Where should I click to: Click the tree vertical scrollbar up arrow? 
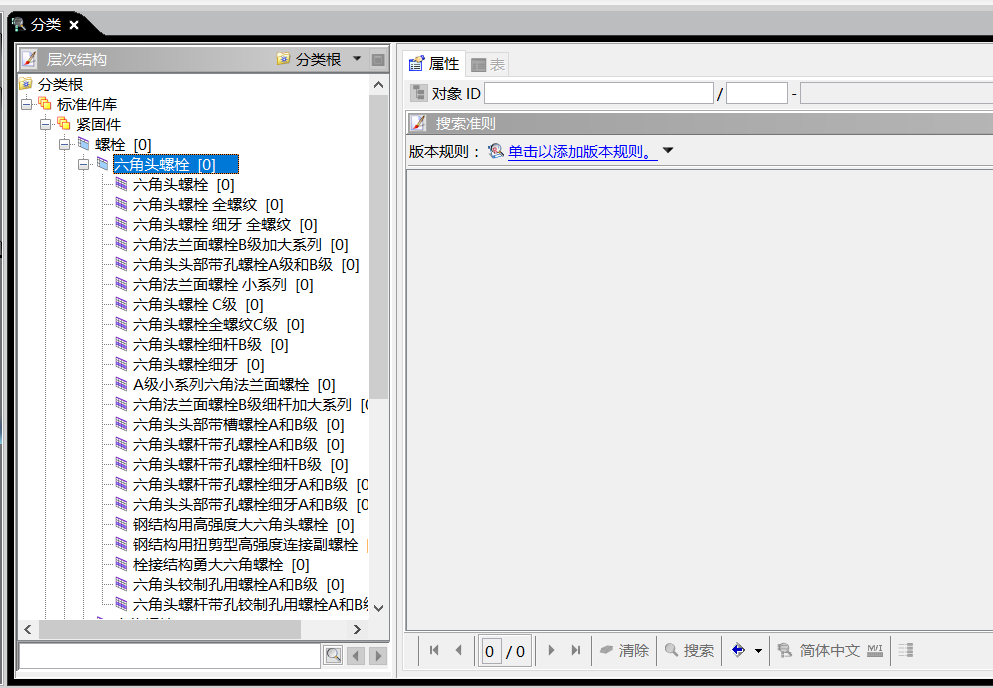[x=379, y=85]
